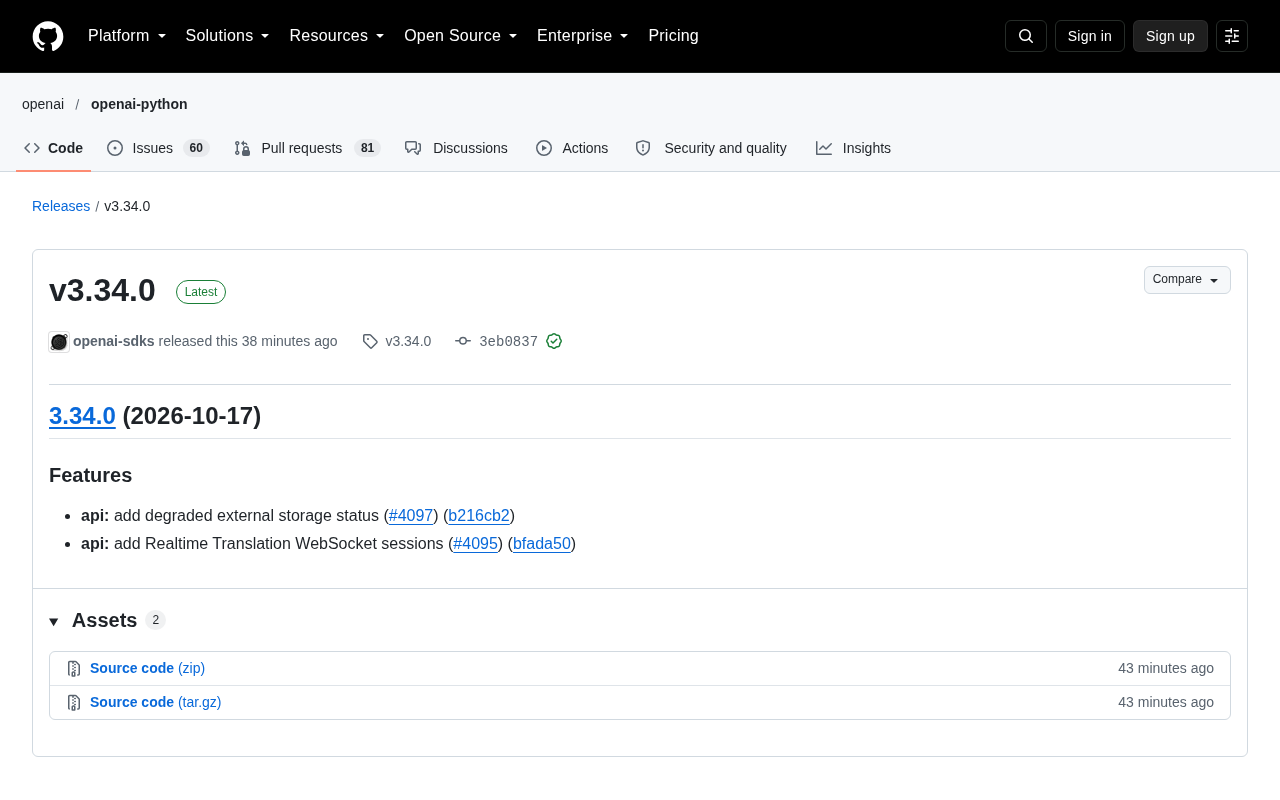Click the openai-sdks avatar image
The height and width of the screenshot is (800, 1280).
[59, 342]
